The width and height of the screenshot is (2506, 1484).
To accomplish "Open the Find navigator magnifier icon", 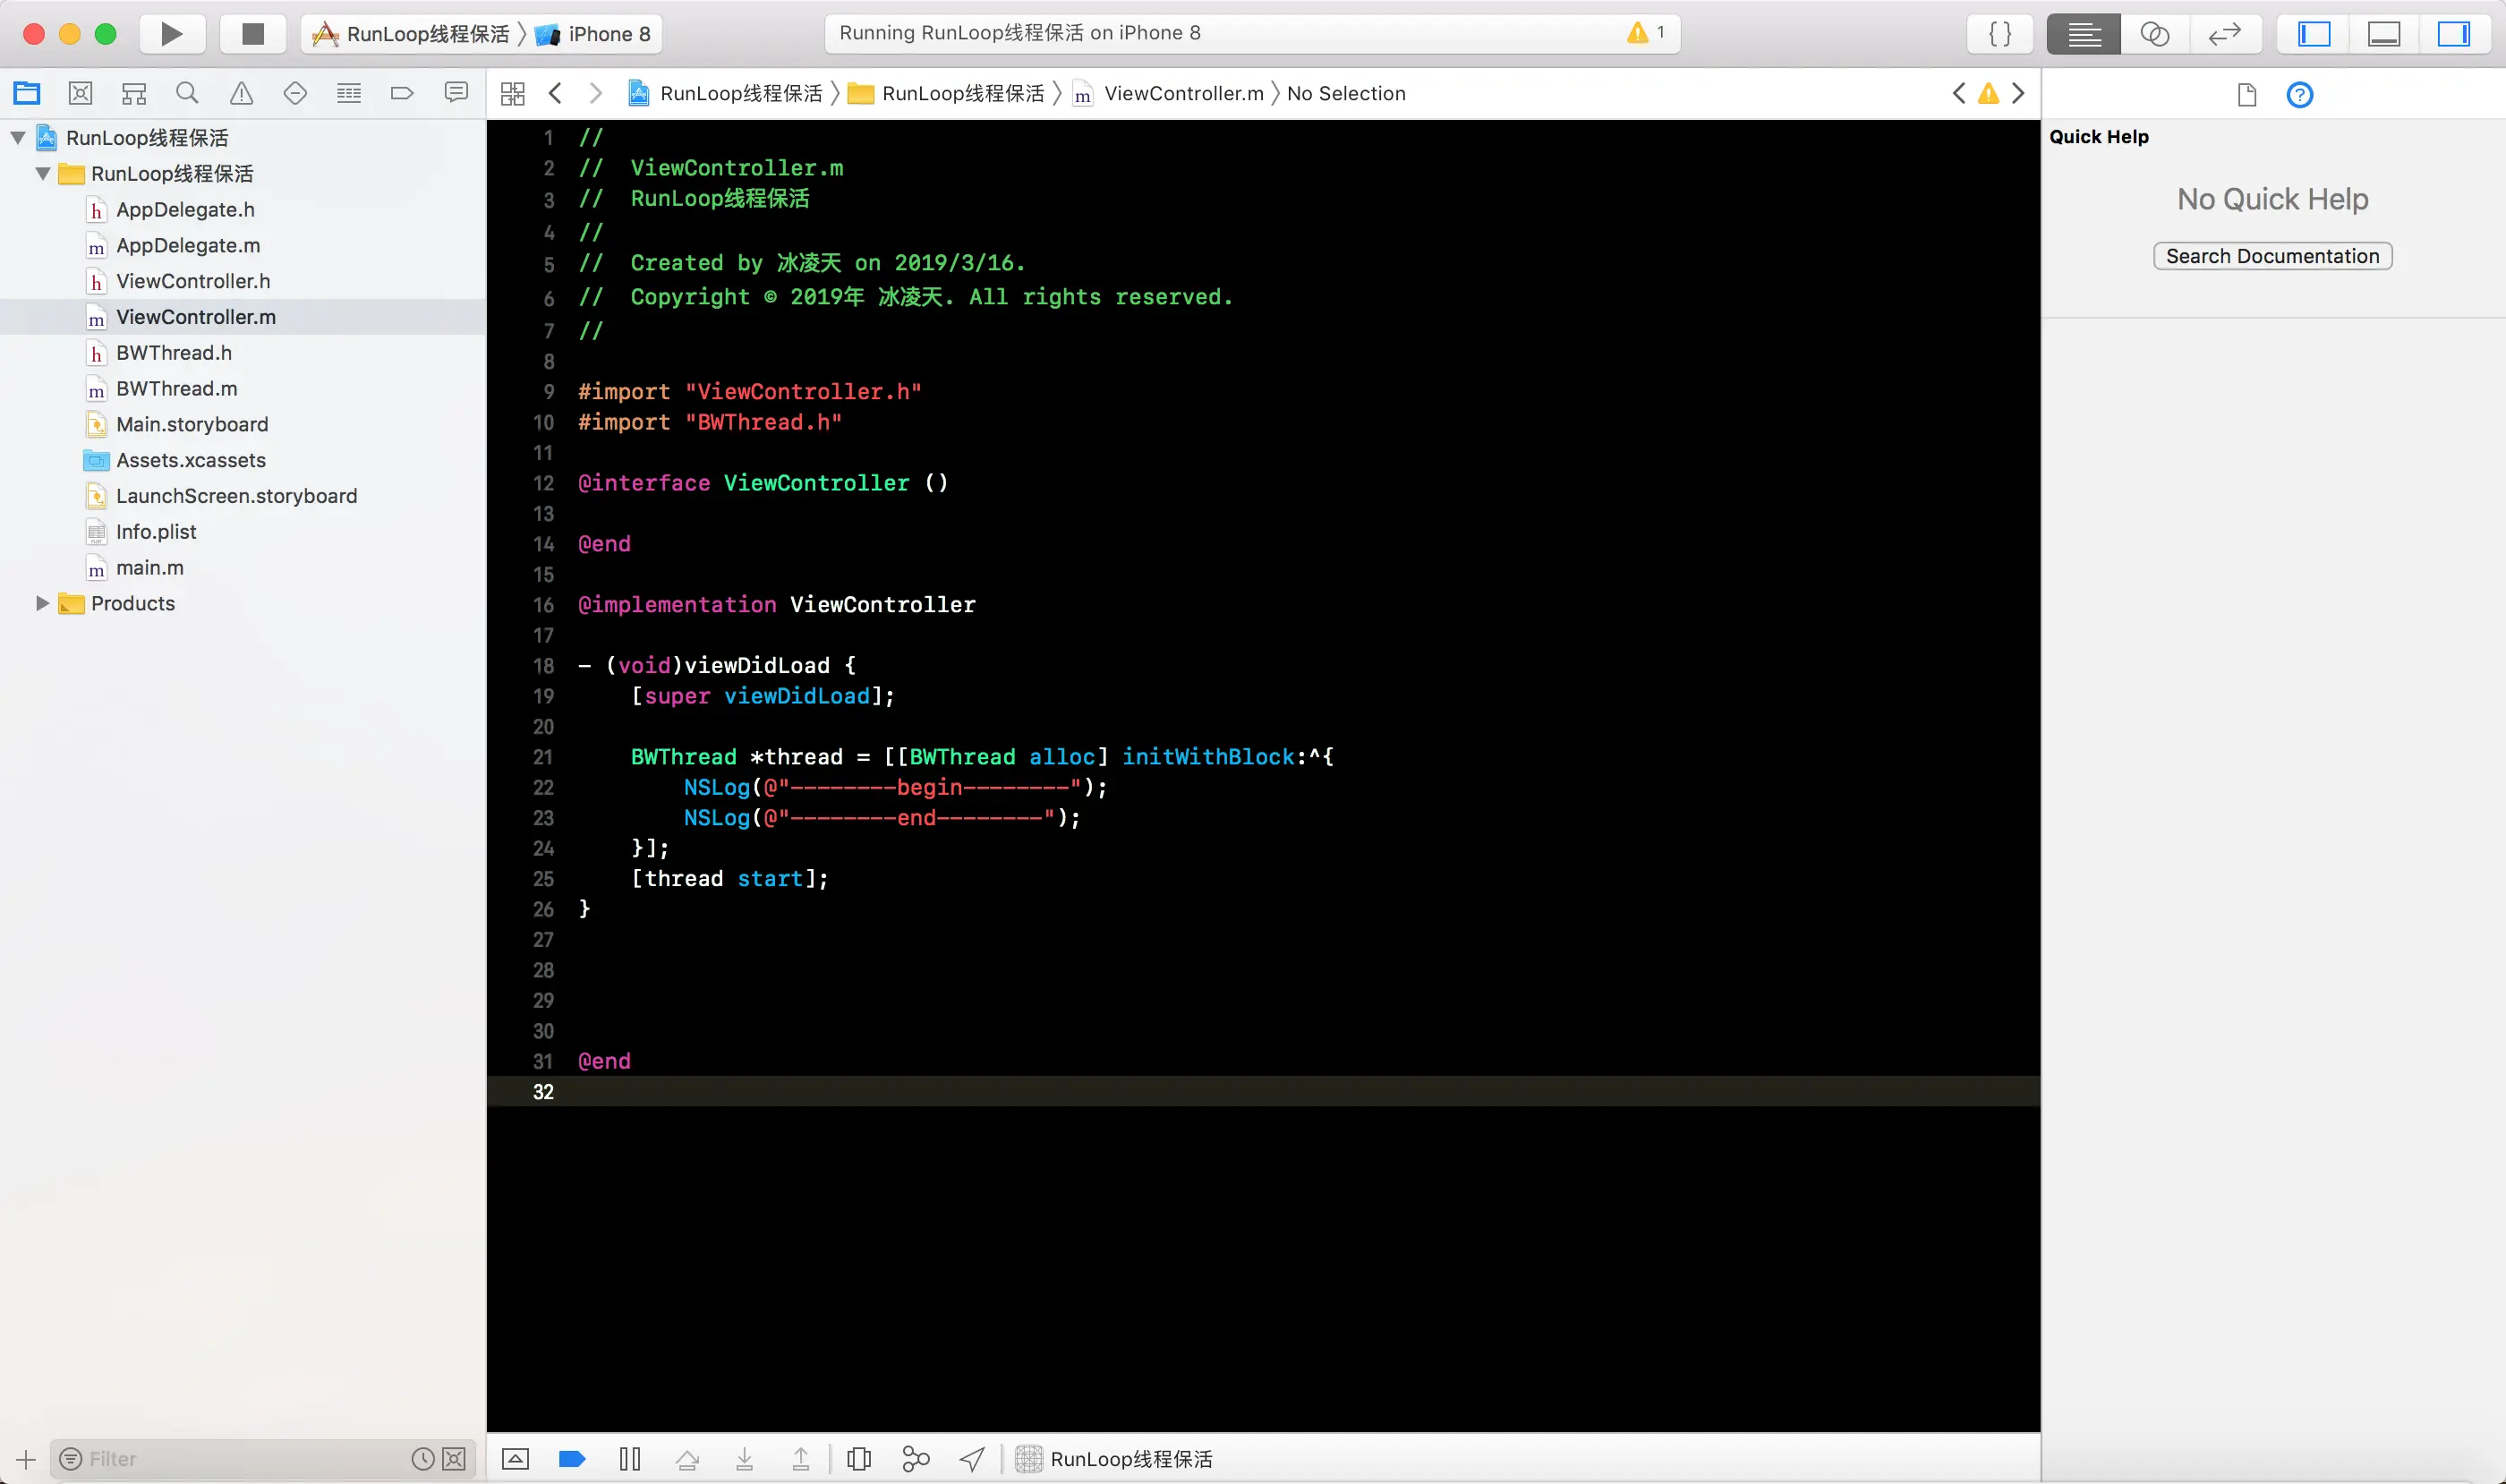I will pyautogui.click(x=187, y=93).
